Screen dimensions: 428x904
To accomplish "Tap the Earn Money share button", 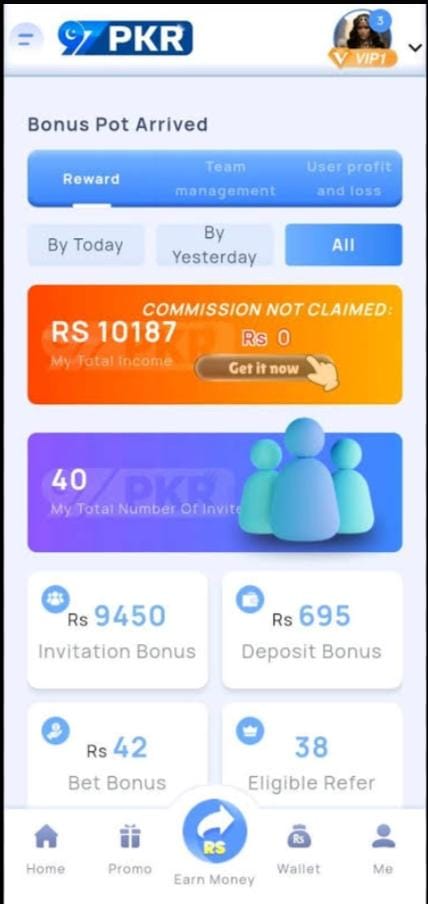I will (215, 831).
